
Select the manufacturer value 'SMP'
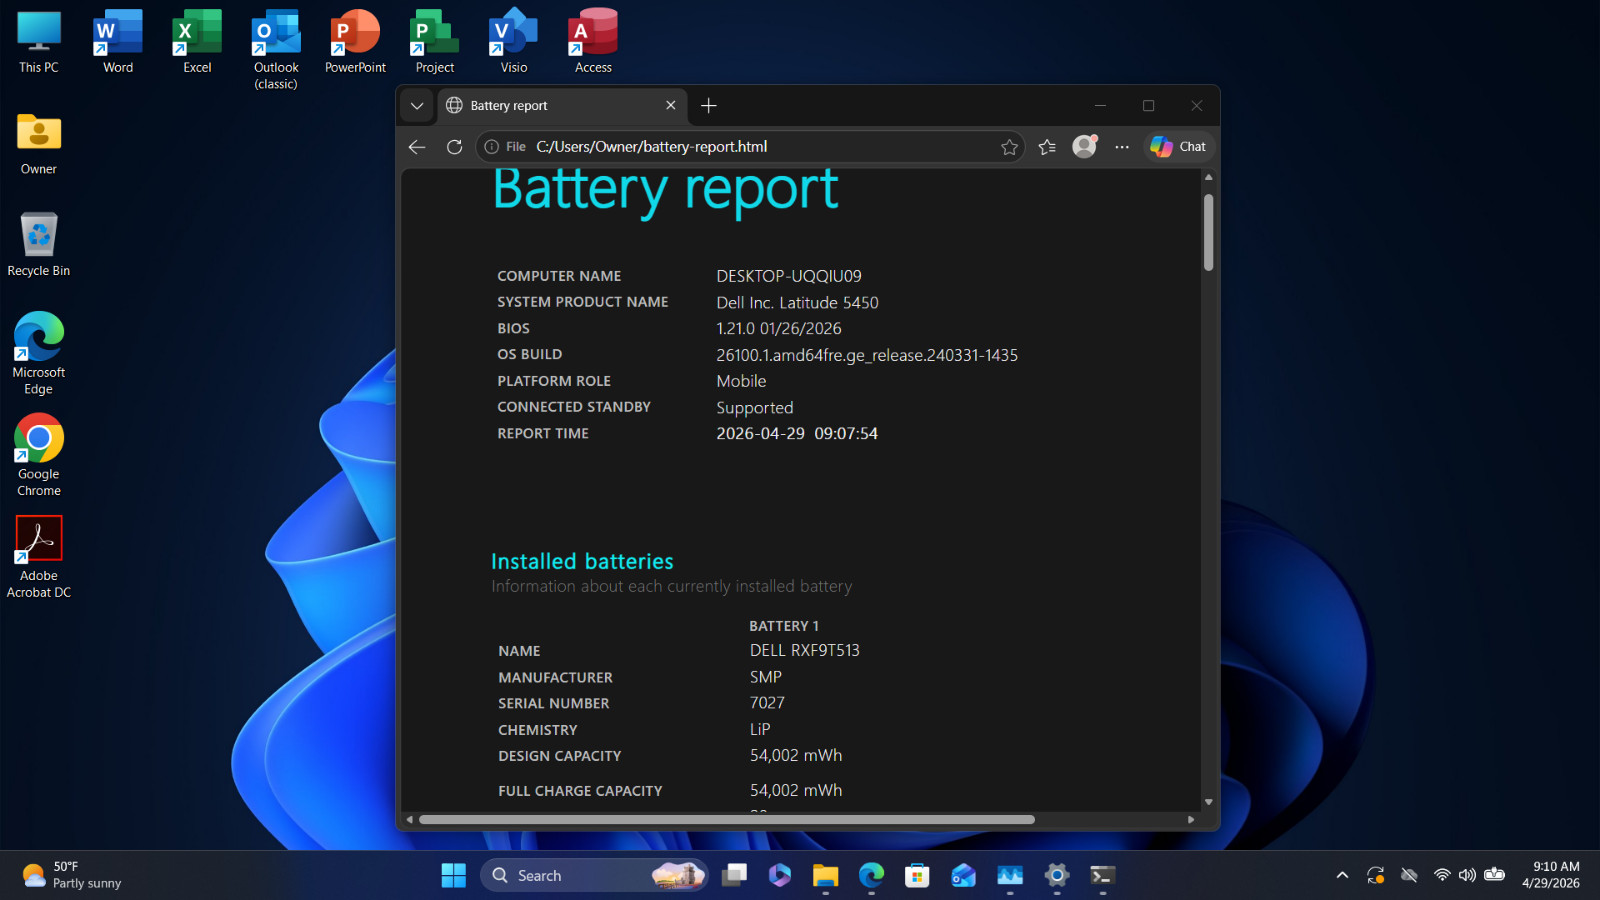click(766, 677)
